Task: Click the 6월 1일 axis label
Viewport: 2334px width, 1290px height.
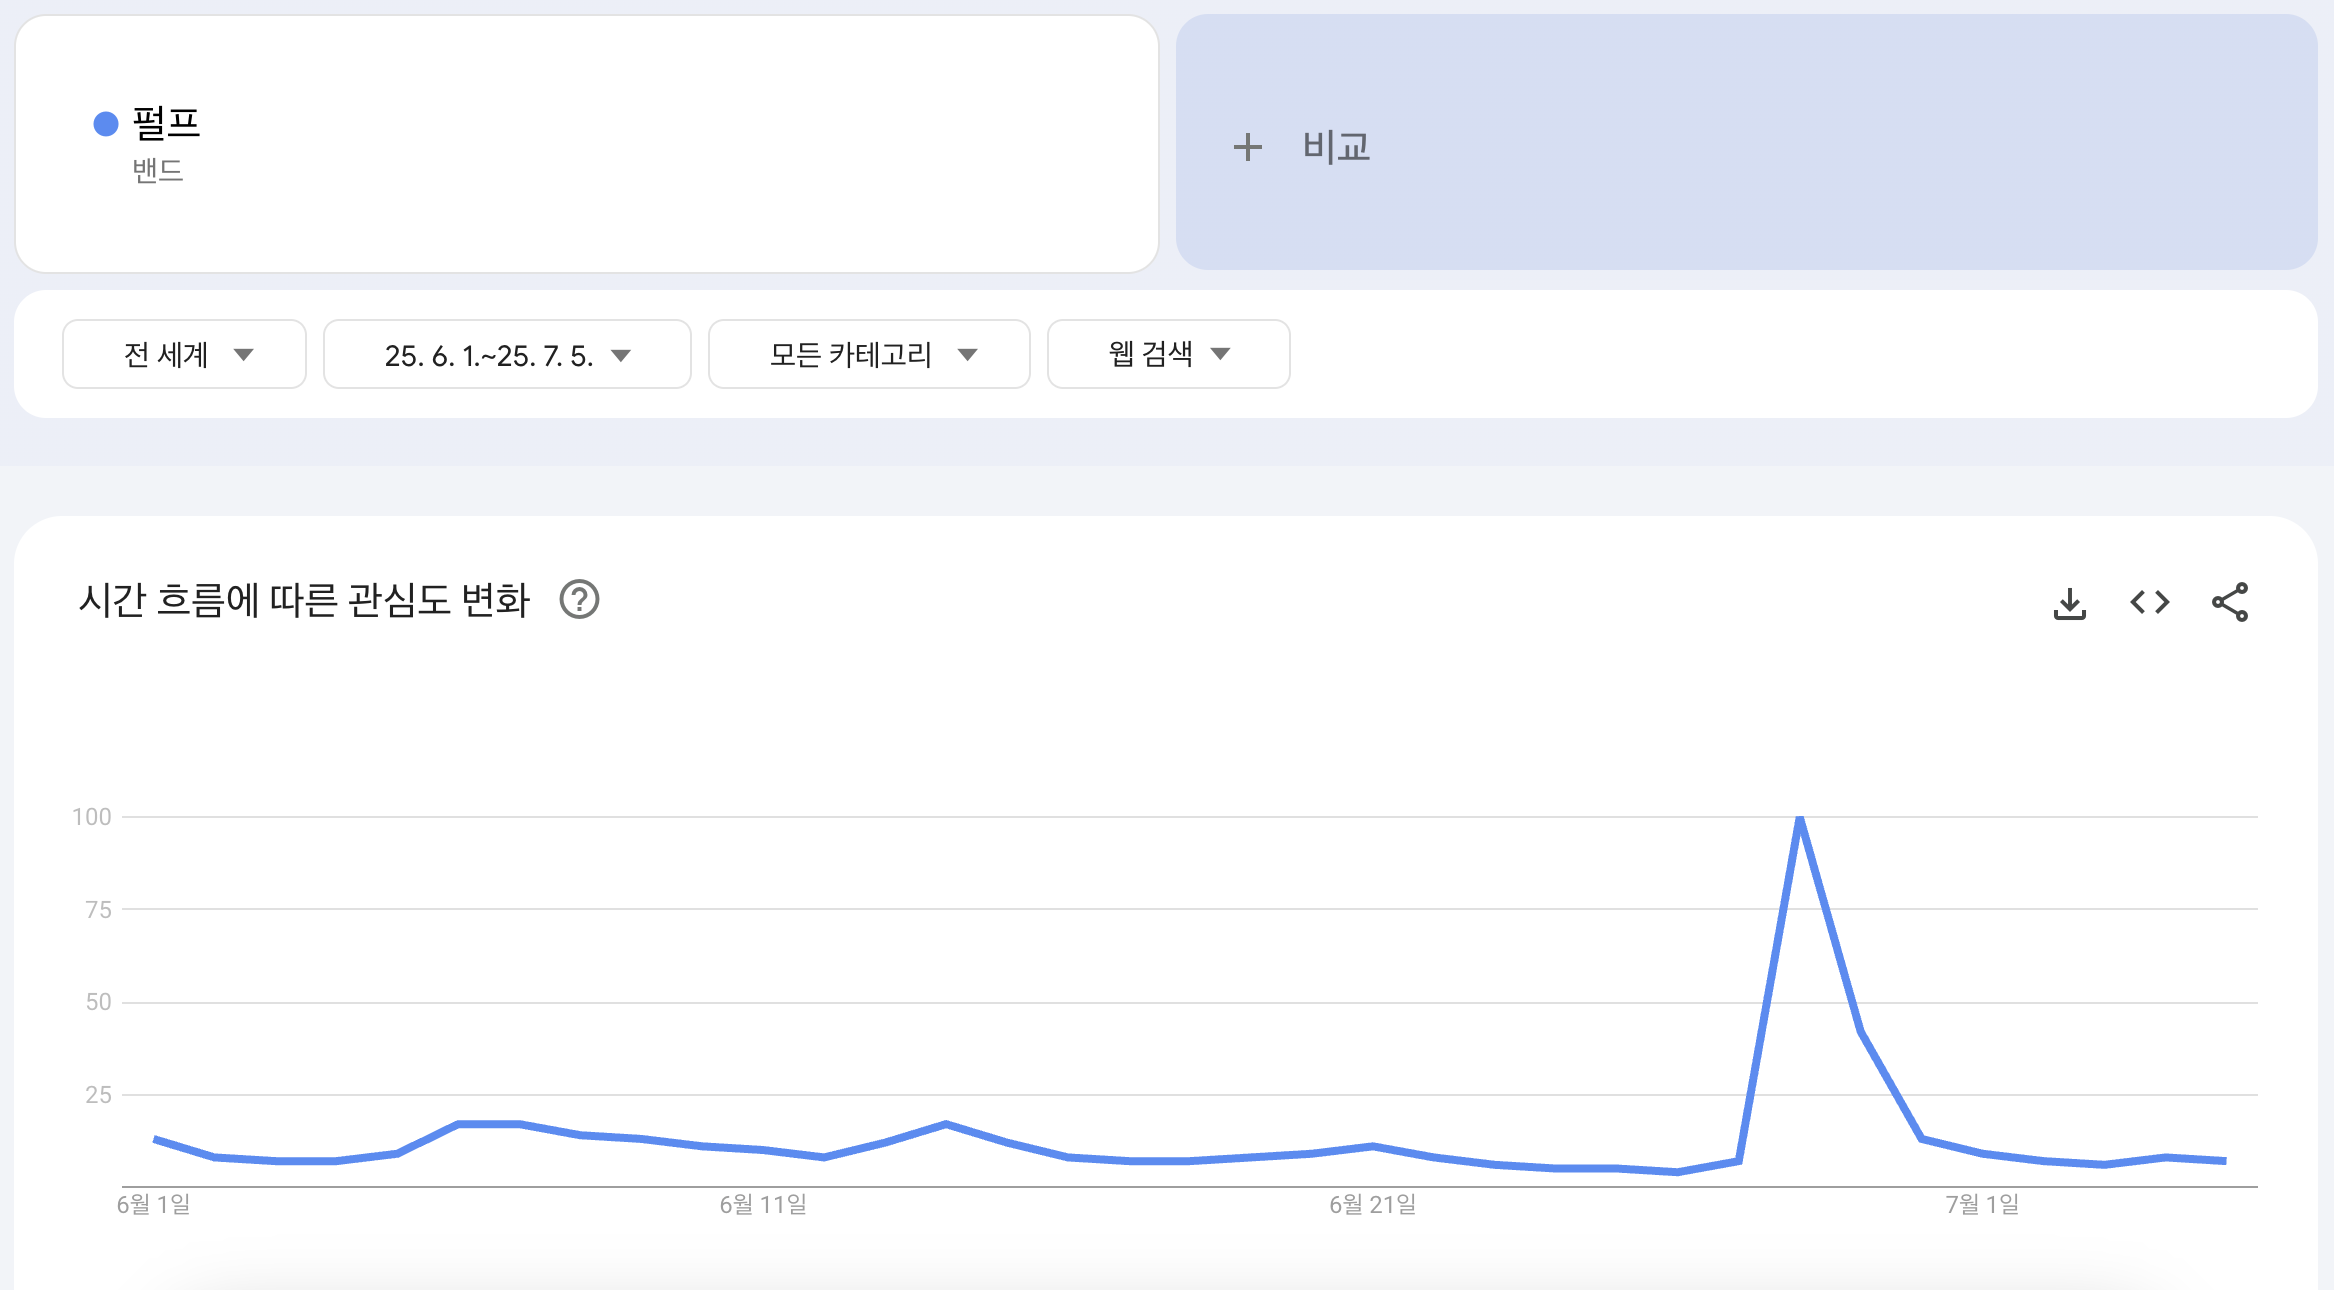Action: tap(153, 1205)
